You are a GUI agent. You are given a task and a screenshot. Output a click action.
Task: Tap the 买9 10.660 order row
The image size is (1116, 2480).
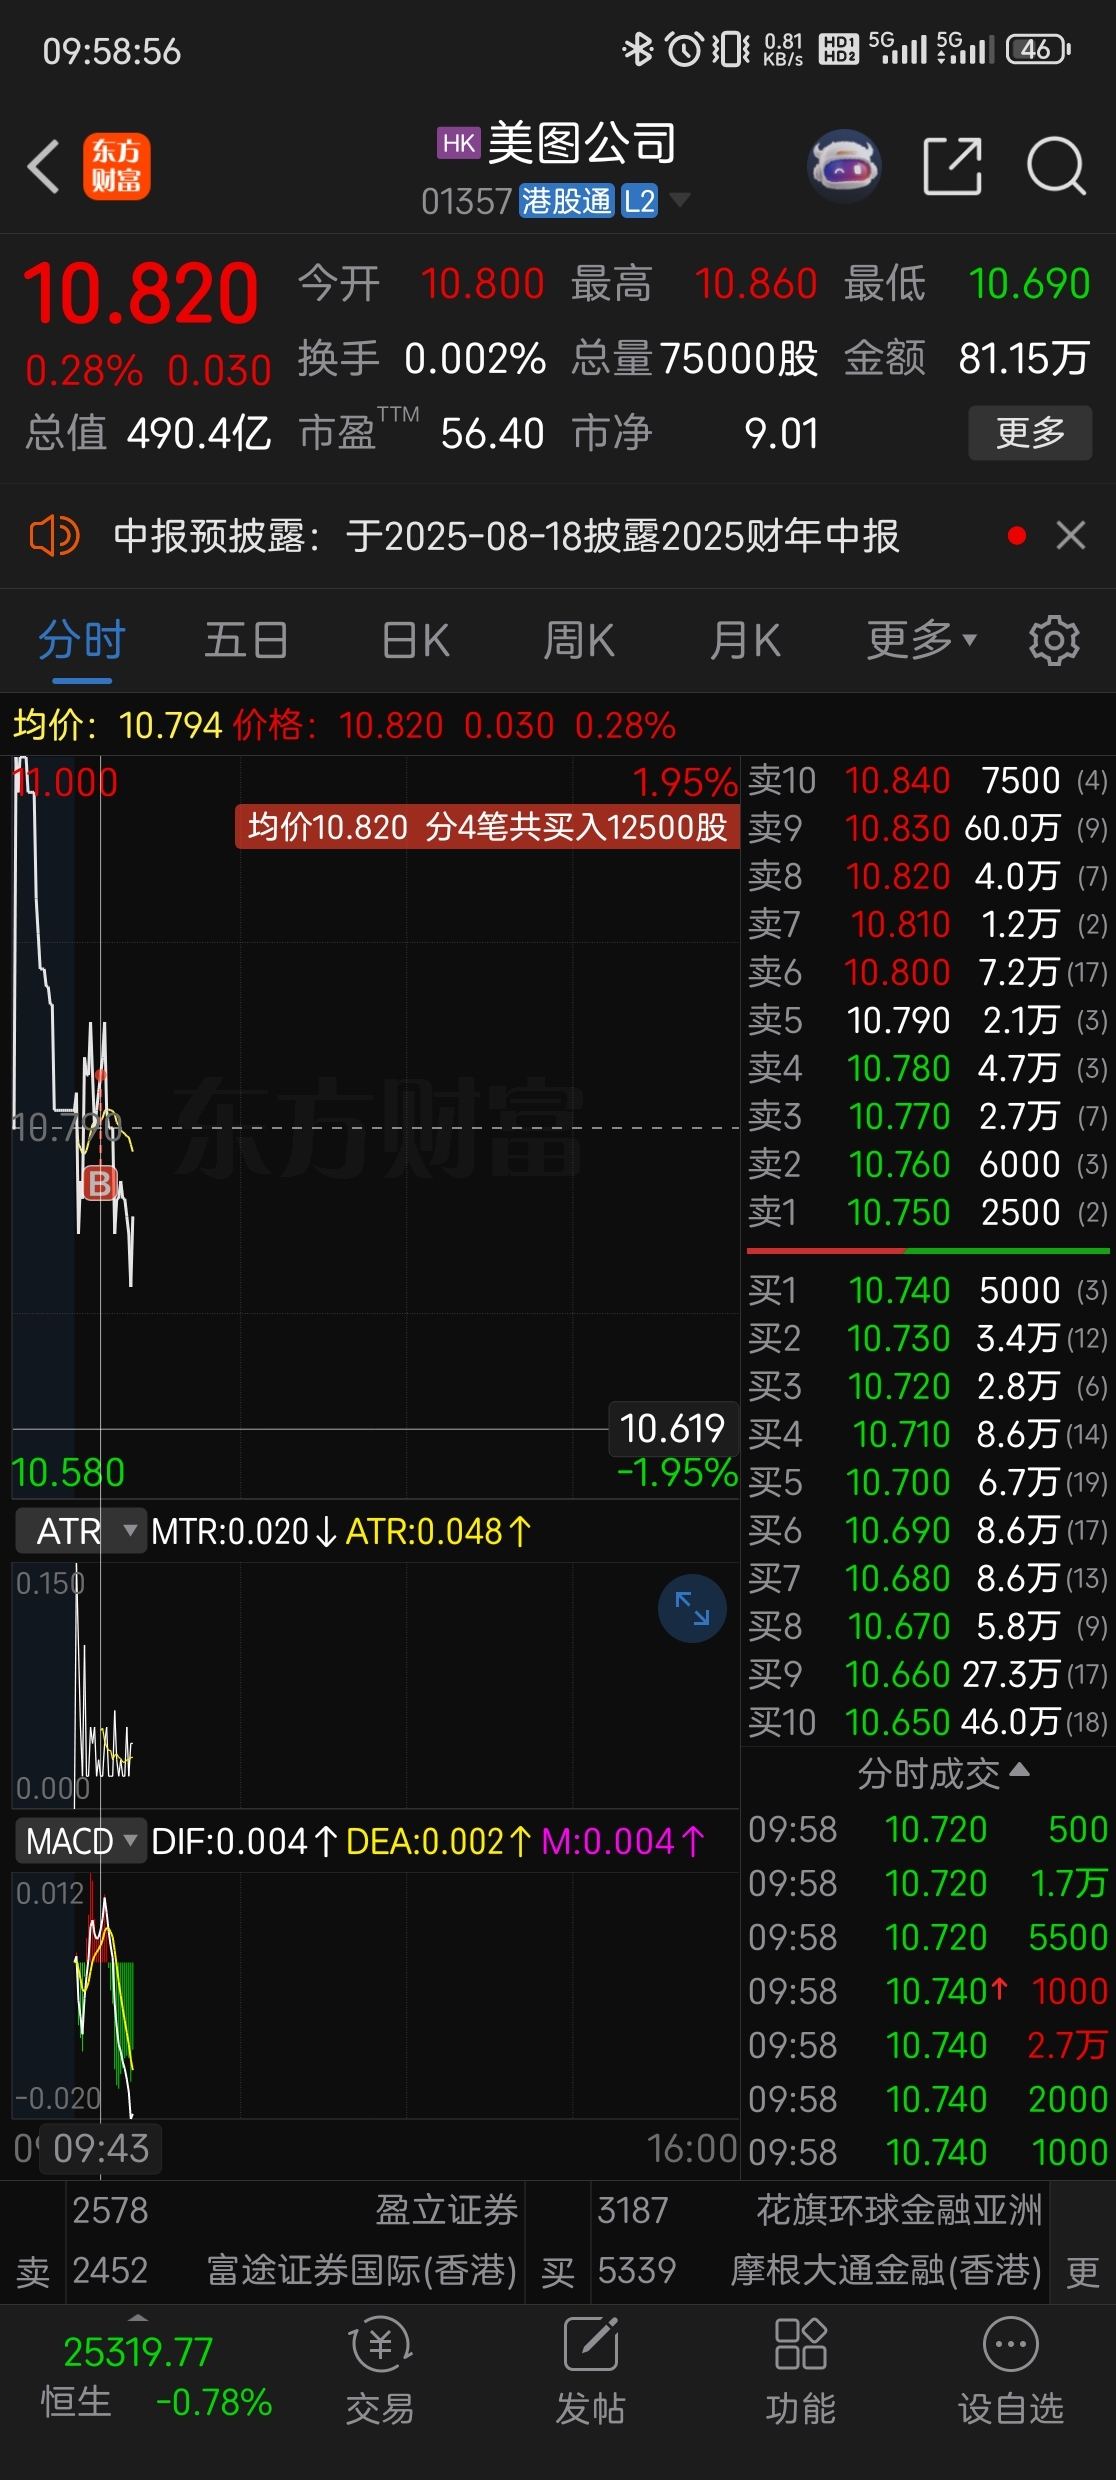(928, 1674)
